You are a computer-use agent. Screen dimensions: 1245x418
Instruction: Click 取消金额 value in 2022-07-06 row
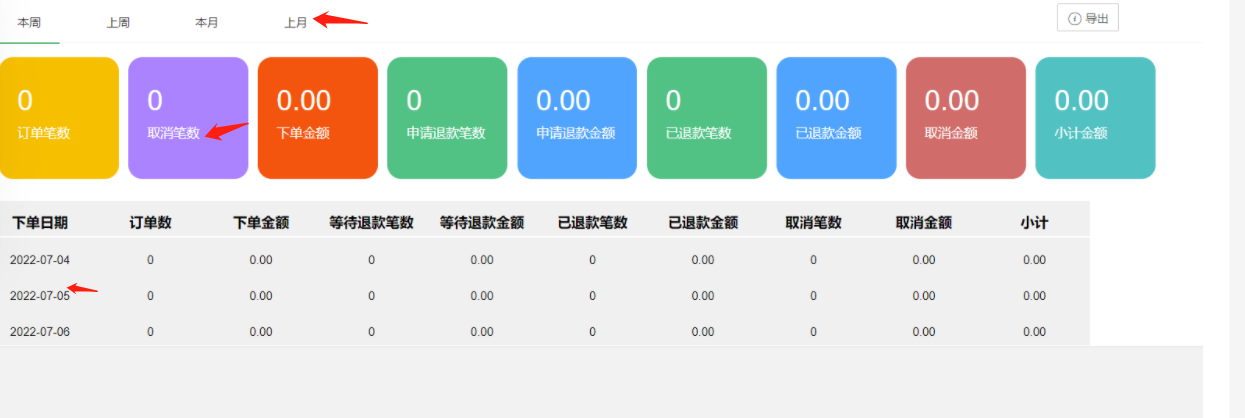coord(923,331)
